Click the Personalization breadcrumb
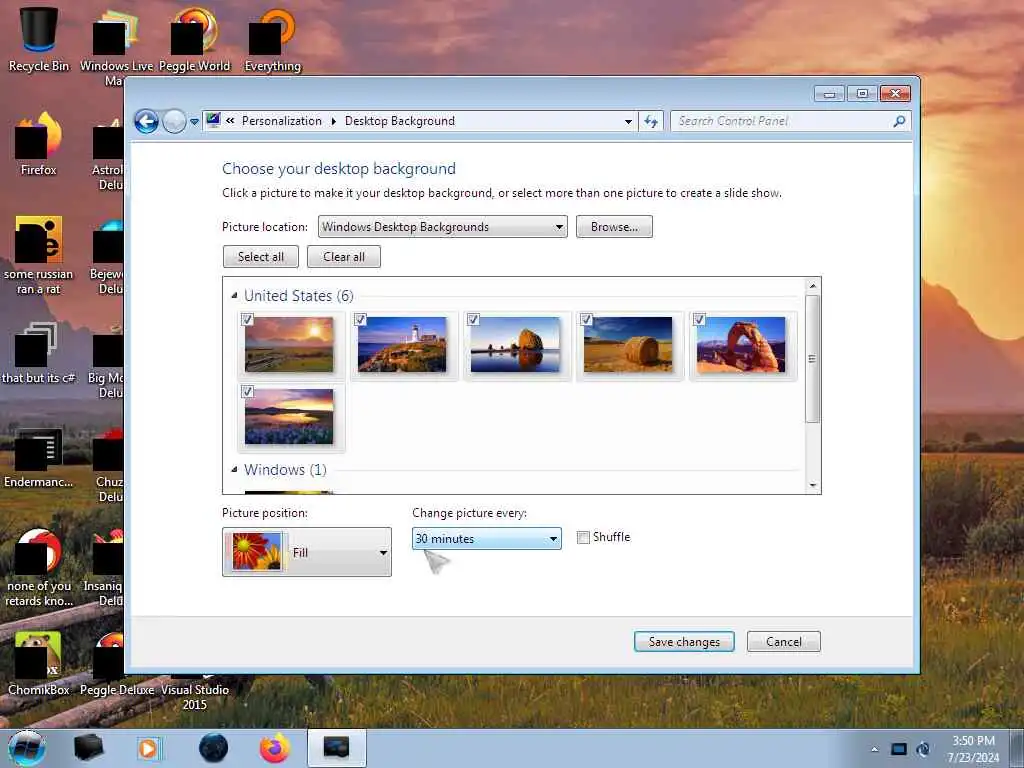The width and height of the screenshot is (1024, 768). pyautogui.click(x=281, y=121)
